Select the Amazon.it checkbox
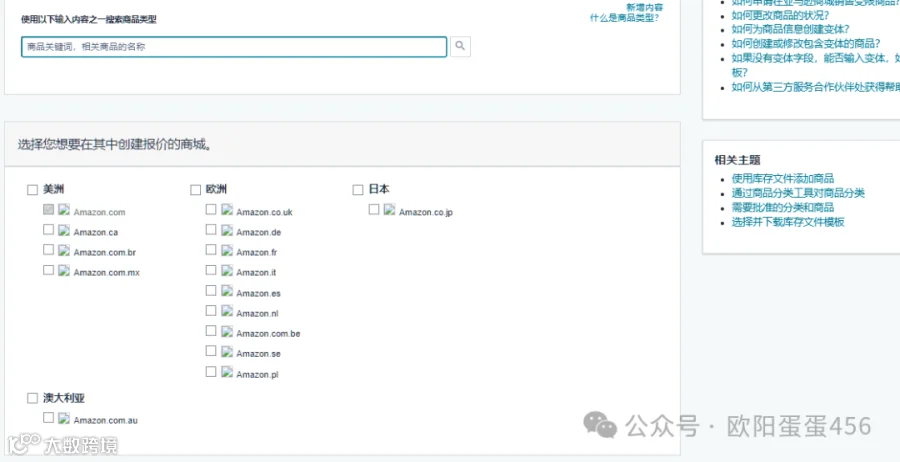 [x=211, y=270]
